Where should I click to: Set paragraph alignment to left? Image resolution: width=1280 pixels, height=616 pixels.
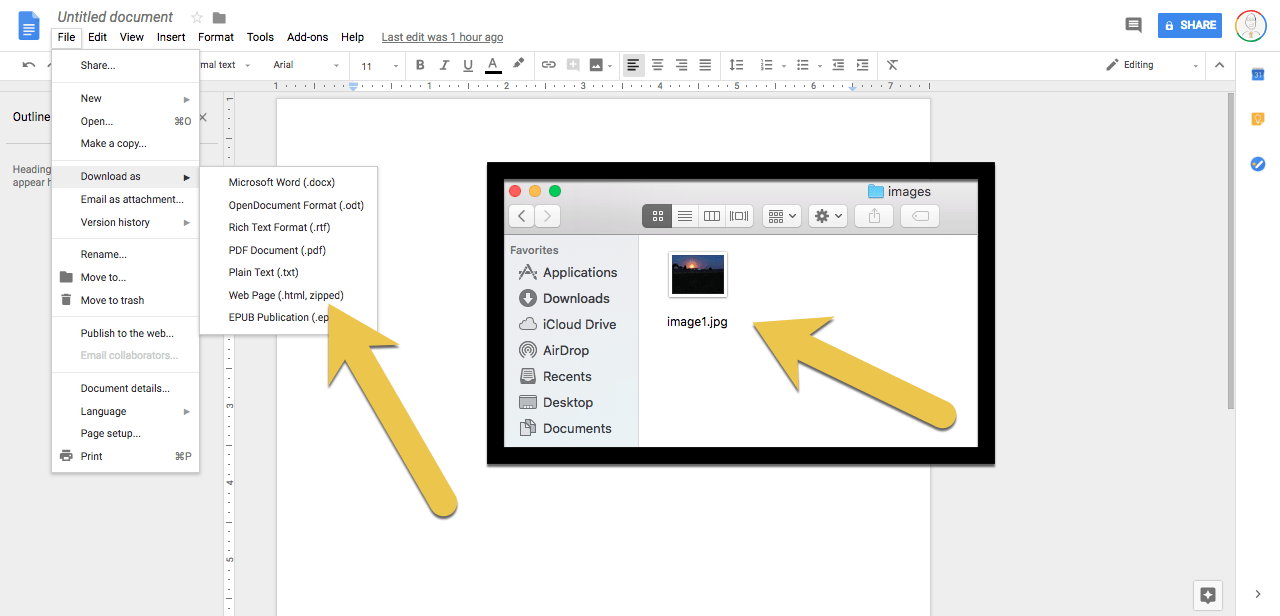pos(633,65)
